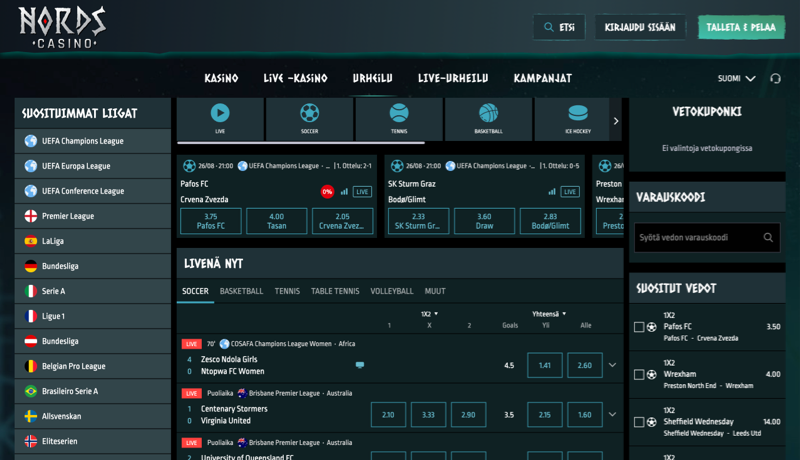The image size is (800, 460).
Task: Switch to the Basketball live tab
Action: tap(241, 292)
